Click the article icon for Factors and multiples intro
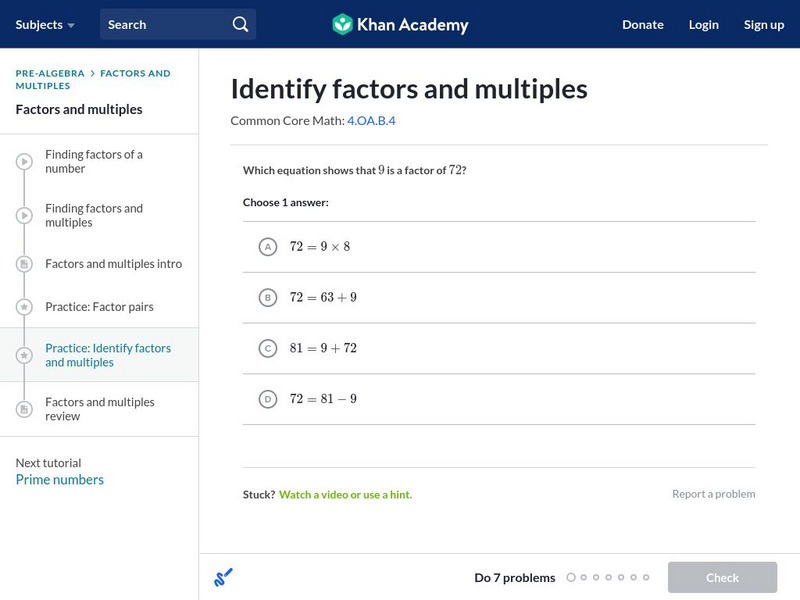 [24, 264]
